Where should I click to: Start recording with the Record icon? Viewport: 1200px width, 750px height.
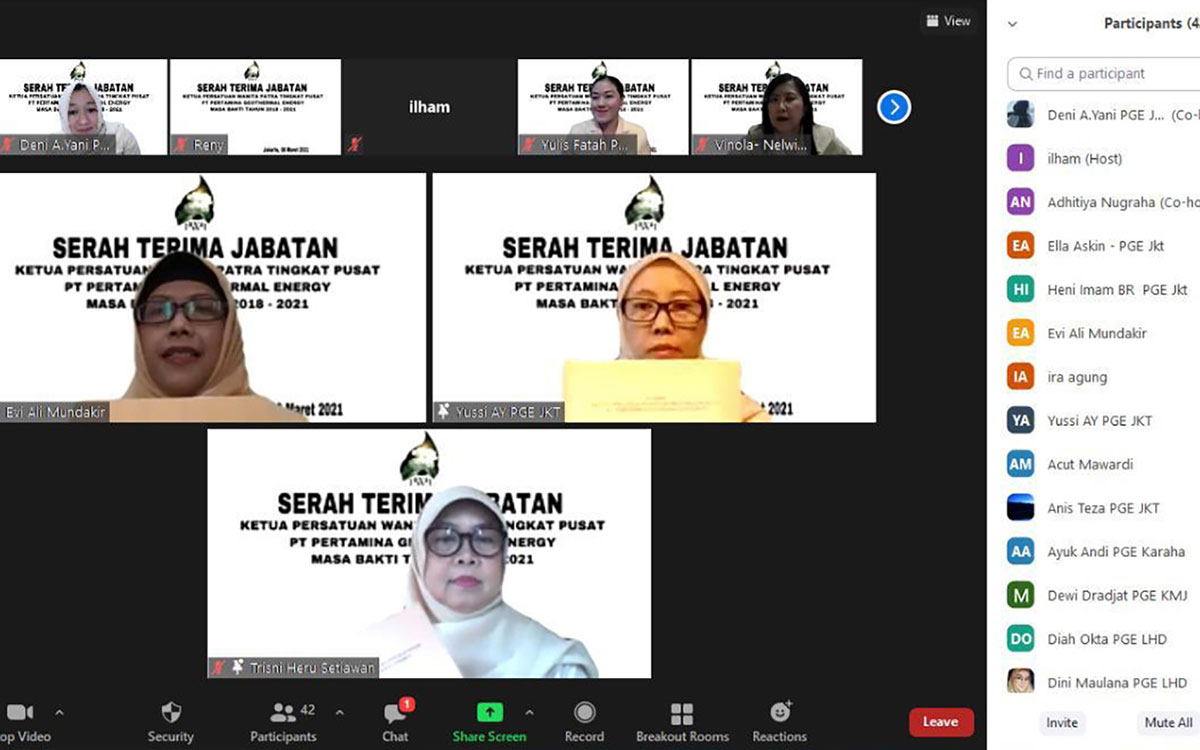point(584,713)
